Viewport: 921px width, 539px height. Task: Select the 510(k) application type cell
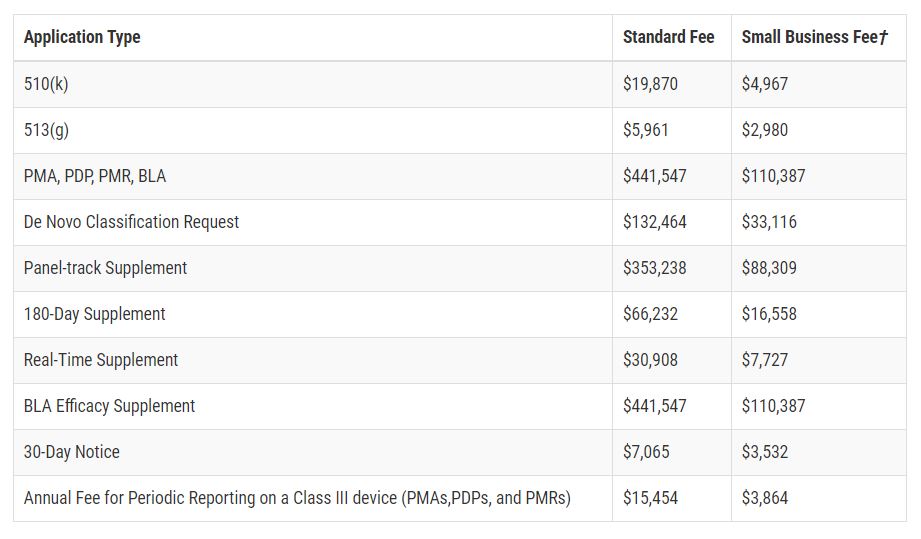click(46, 84)
